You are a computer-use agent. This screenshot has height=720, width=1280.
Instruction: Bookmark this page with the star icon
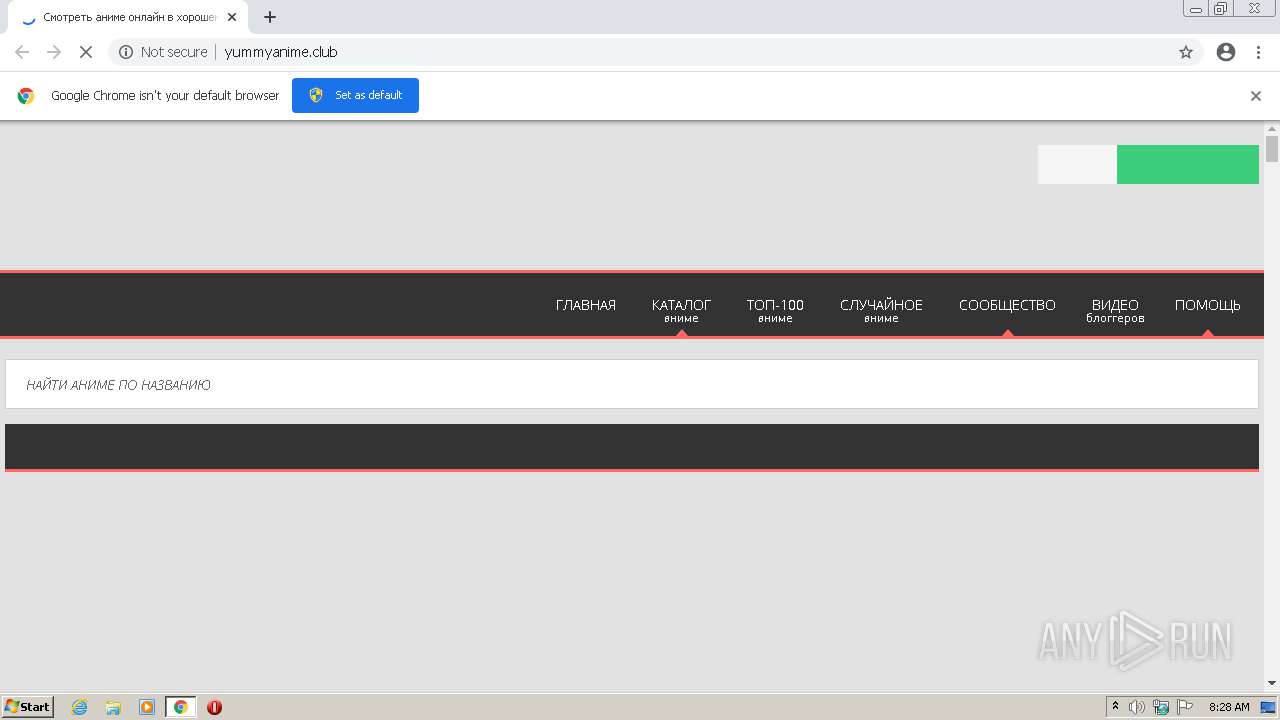click(1186, 52)
